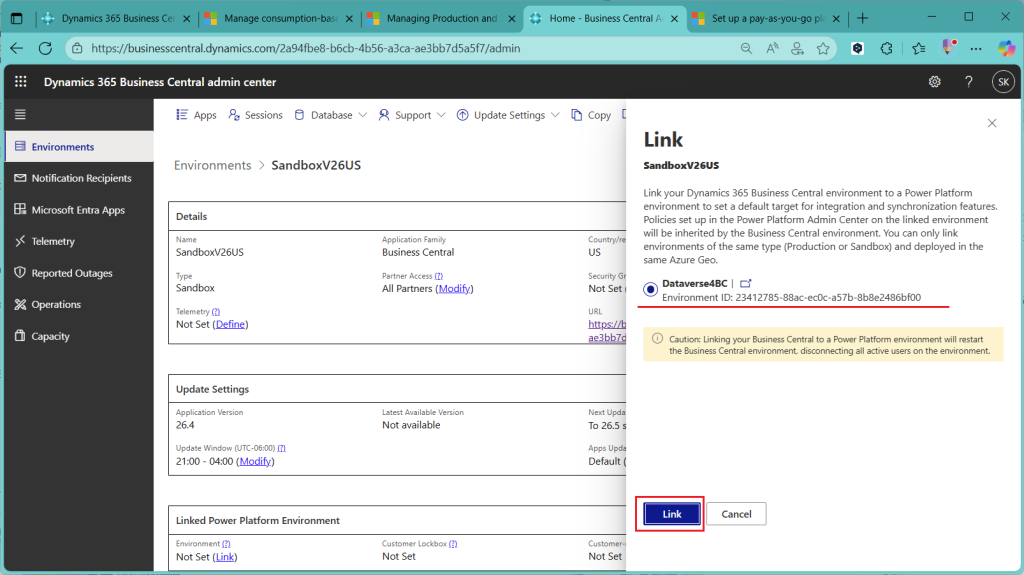Close the Home - Business Central tab

[674, 19]
